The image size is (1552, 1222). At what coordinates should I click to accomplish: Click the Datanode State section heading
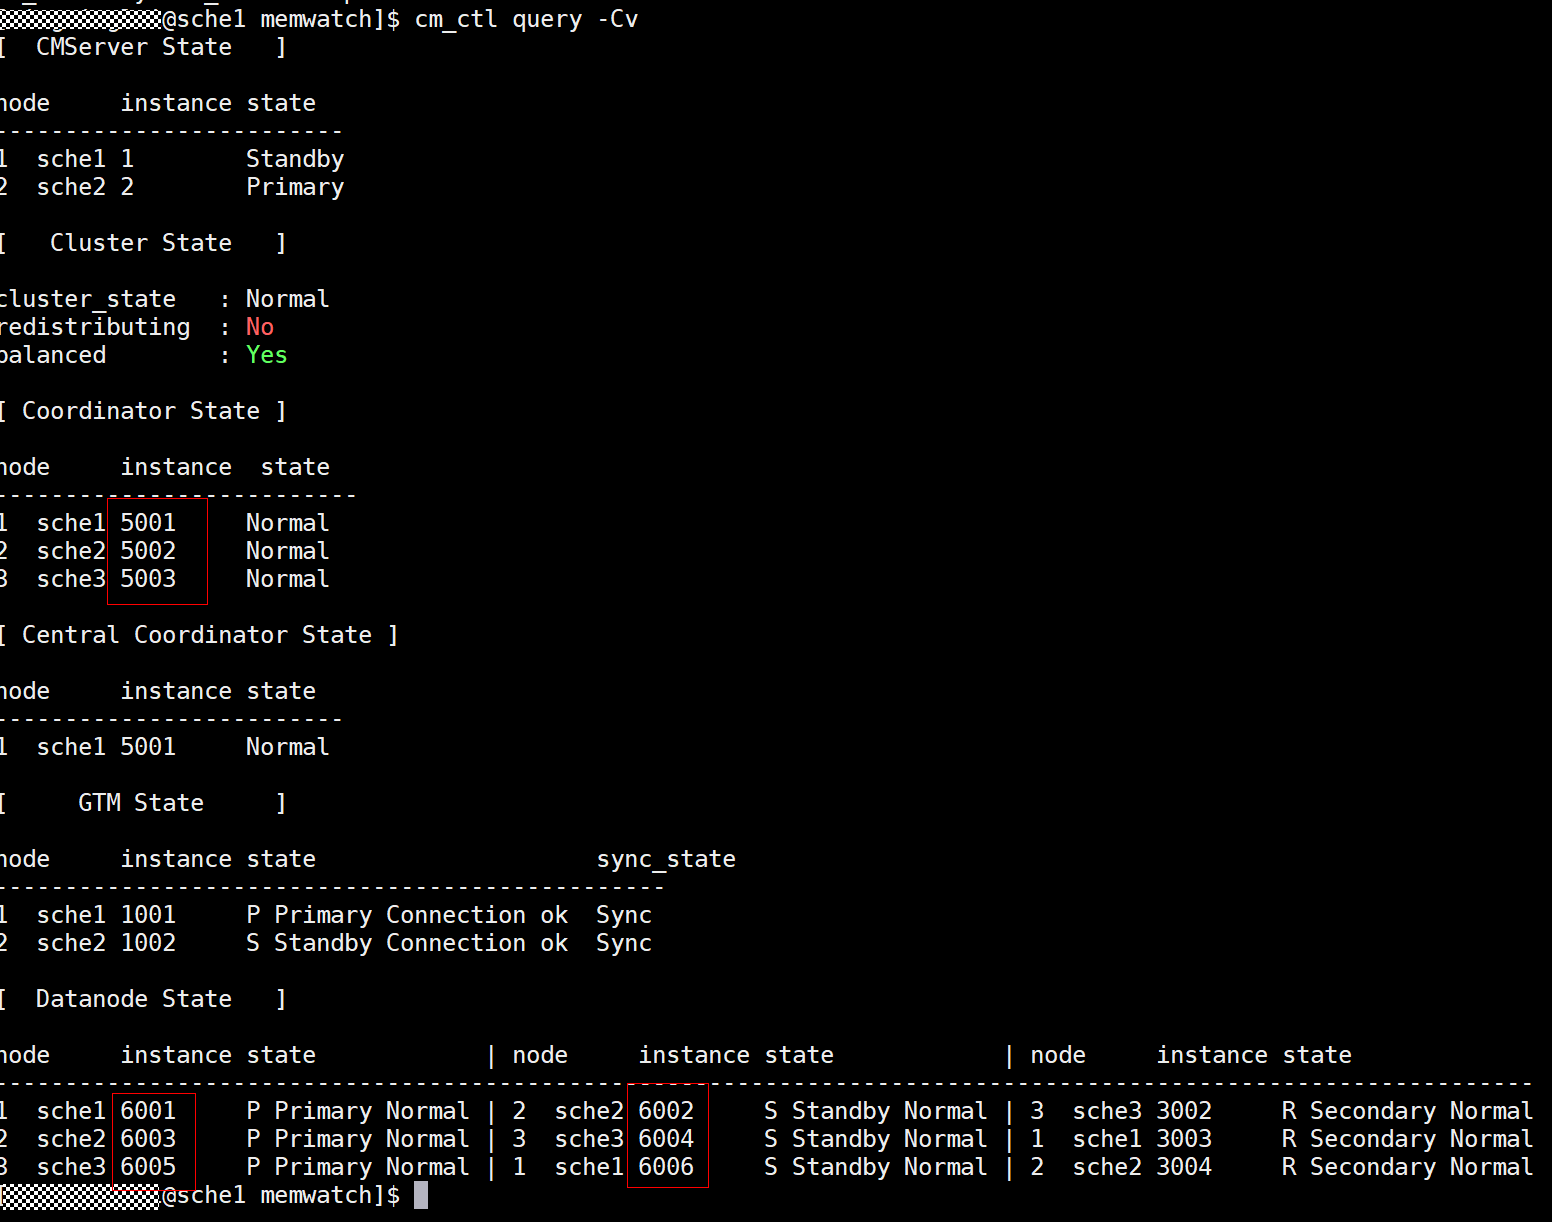tap(134, 999)
